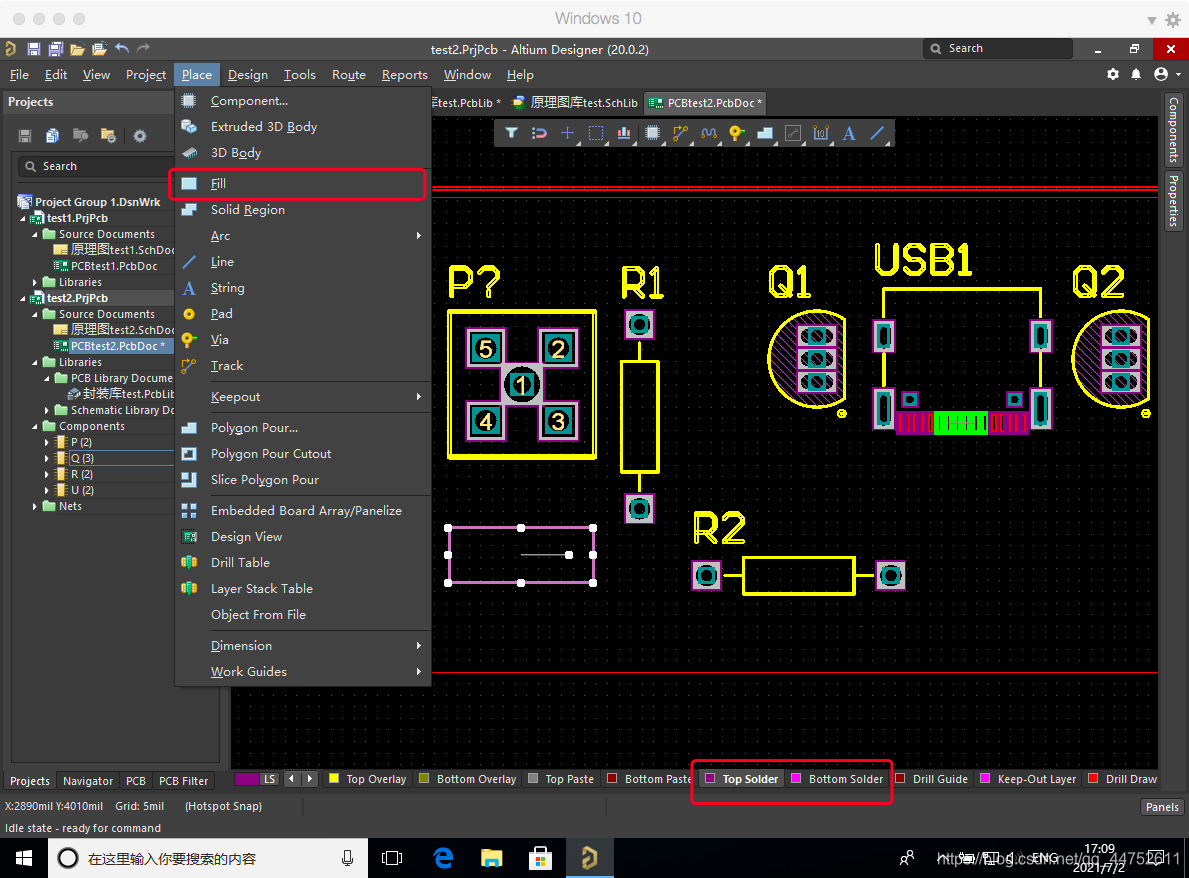This screenshot has width=1189, height=878.
Task: Click the title bar Search box
Action: pos(998,49)
